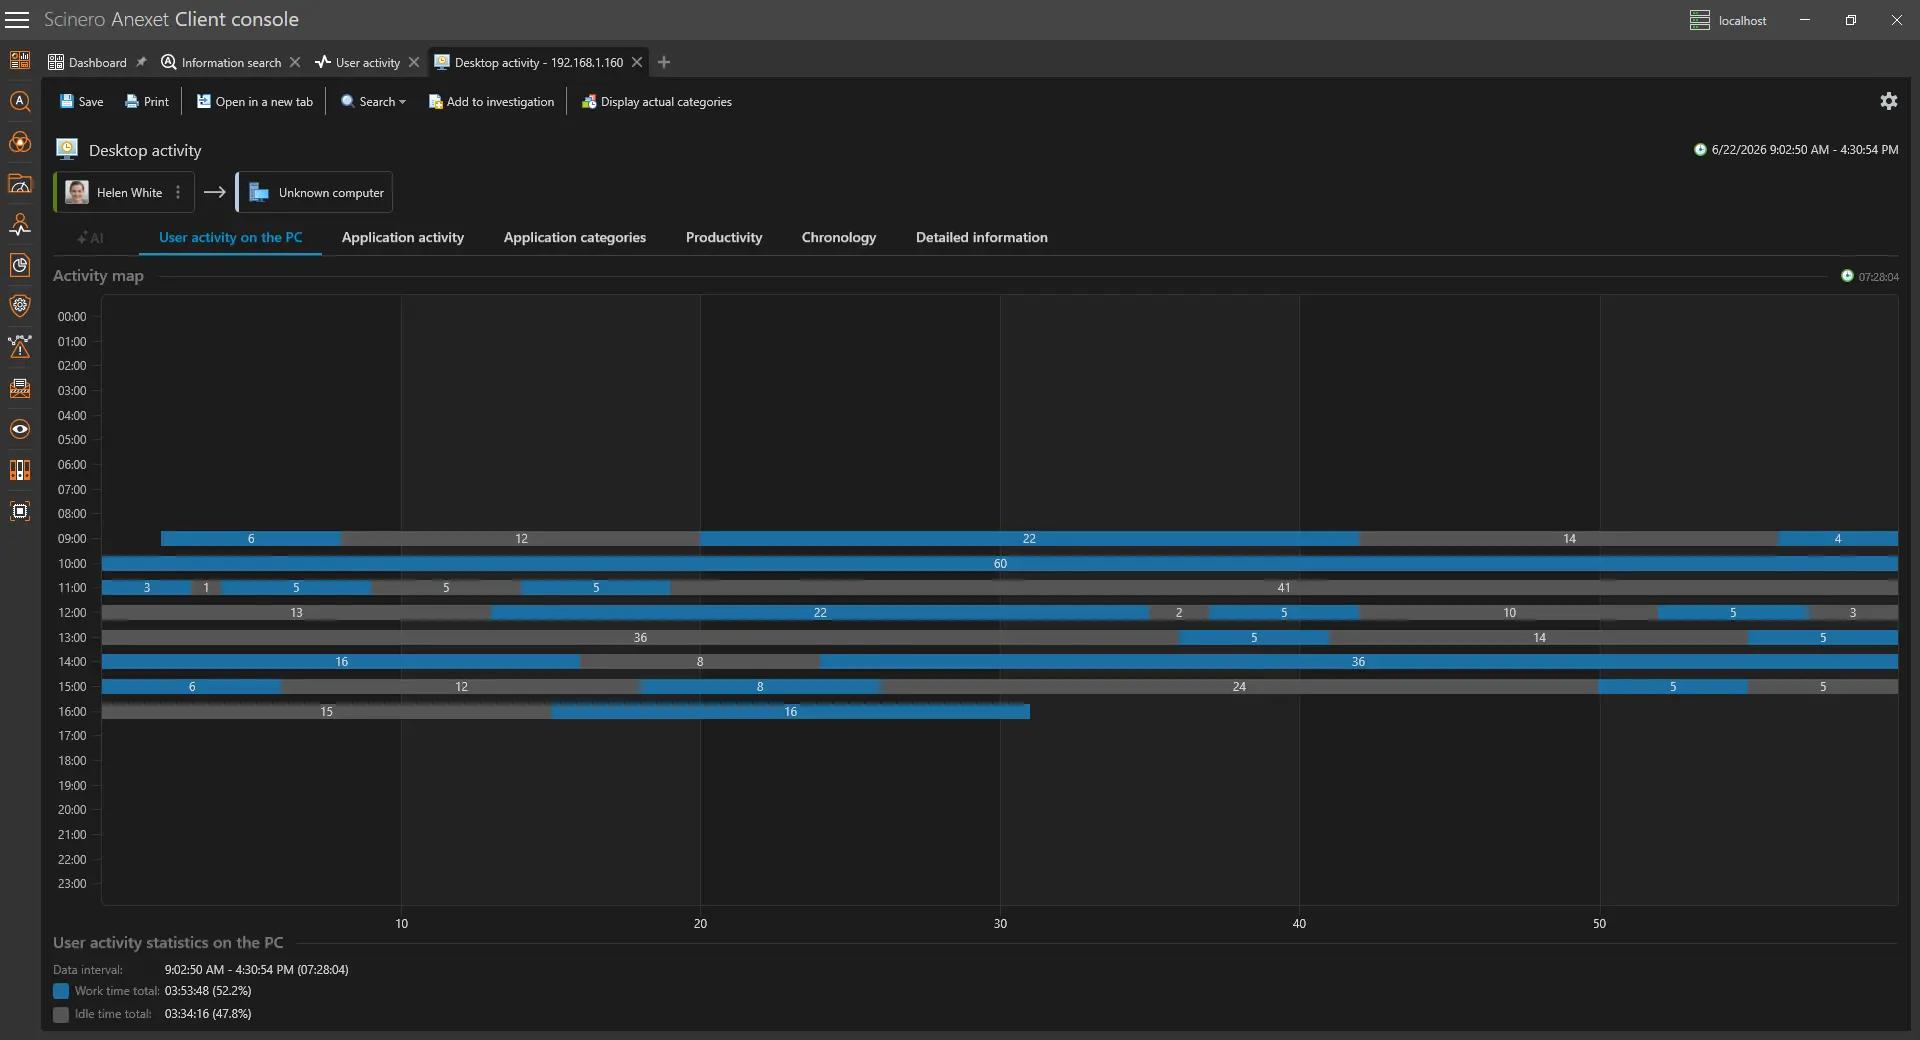The height and width of the screenshot is (1040, 1920).
Task: Display actual categories
Action: (656, 101)
